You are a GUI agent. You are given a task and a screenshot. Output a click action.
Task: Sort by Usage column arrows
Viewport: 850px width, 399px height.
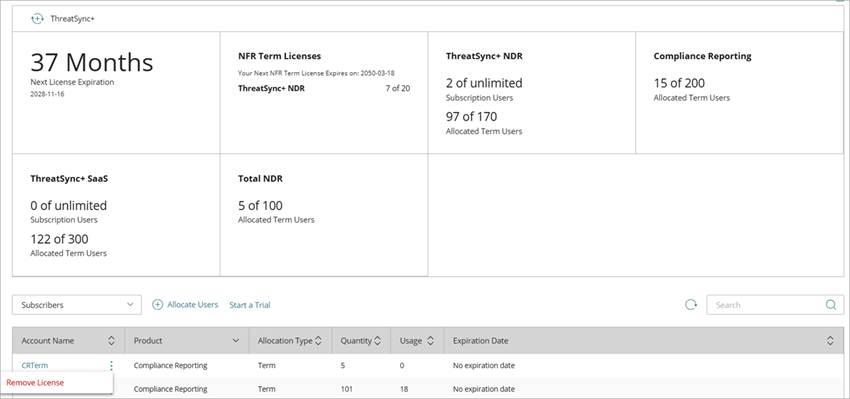click(x=430, y=341)
